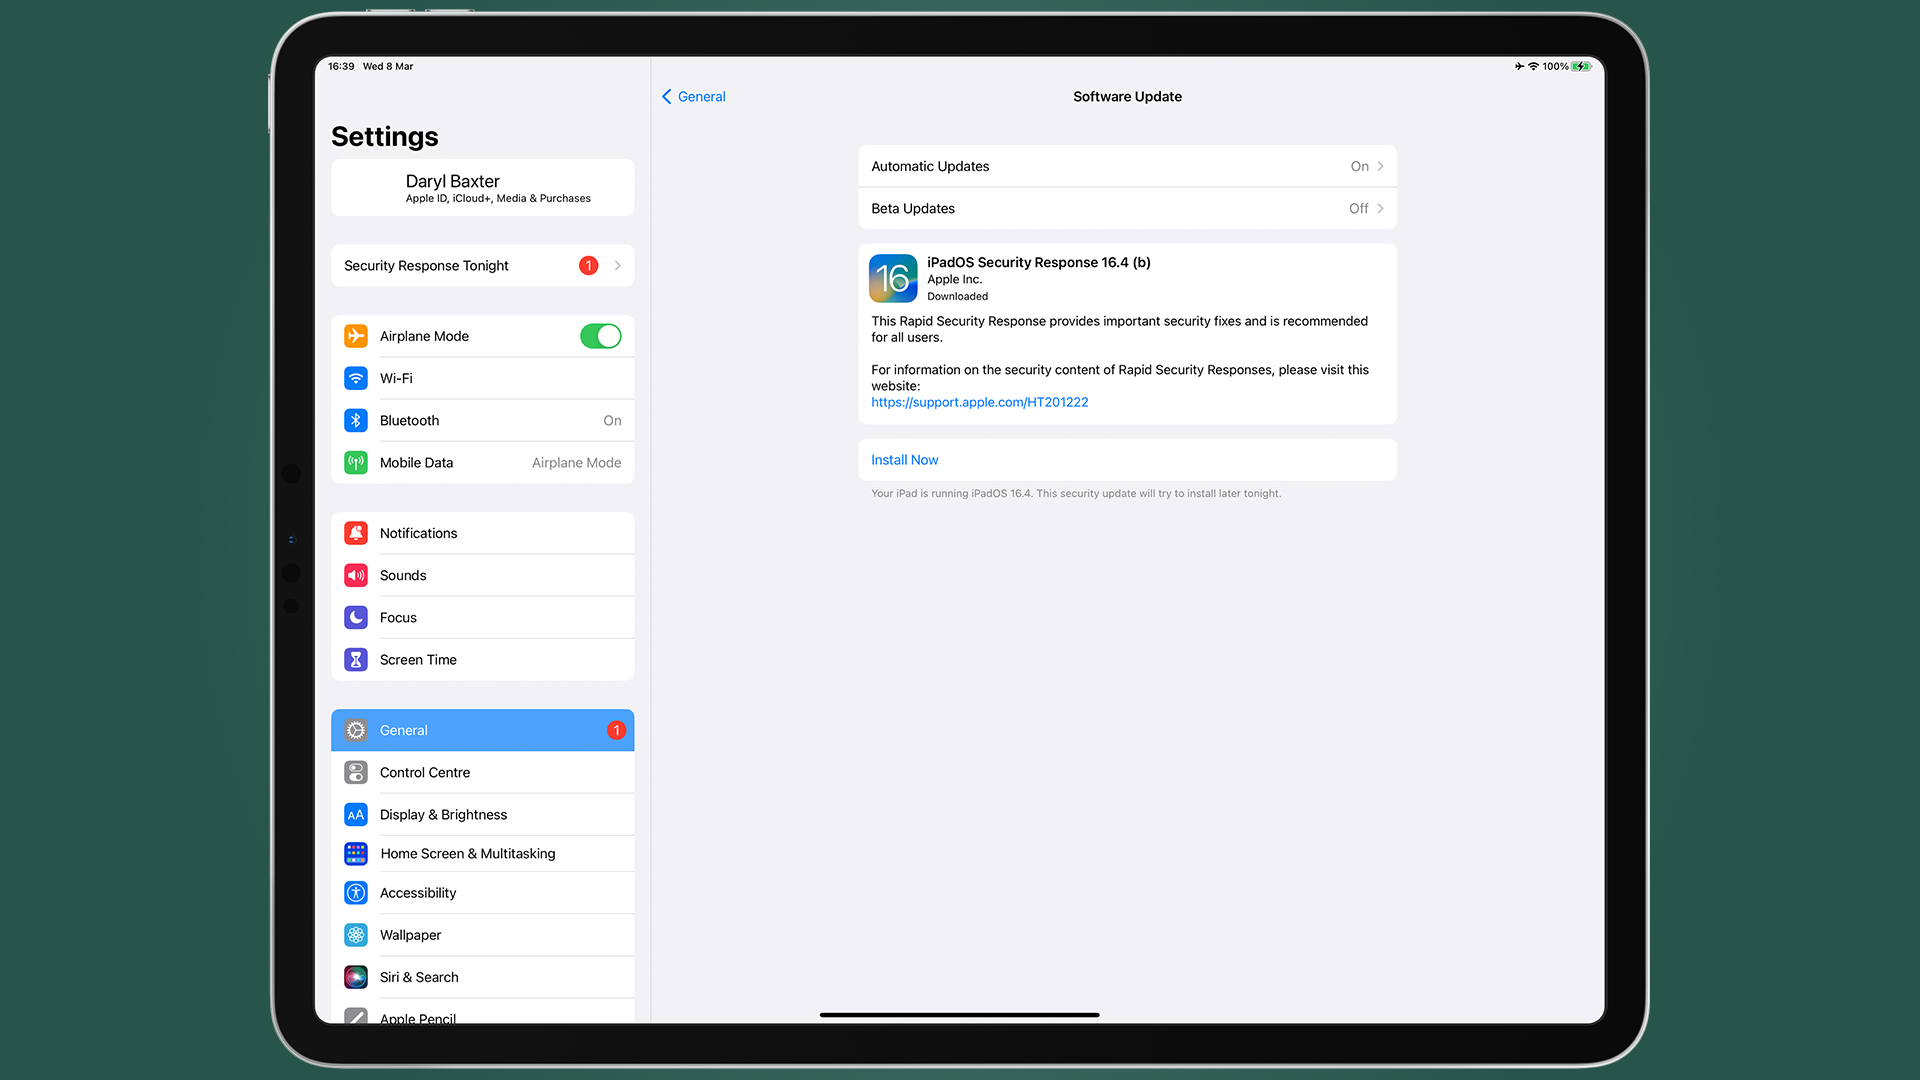This screenshot has height=1080, width=1920.
Task: Tap the red badge on General row
Action: [x=616, y=730]
